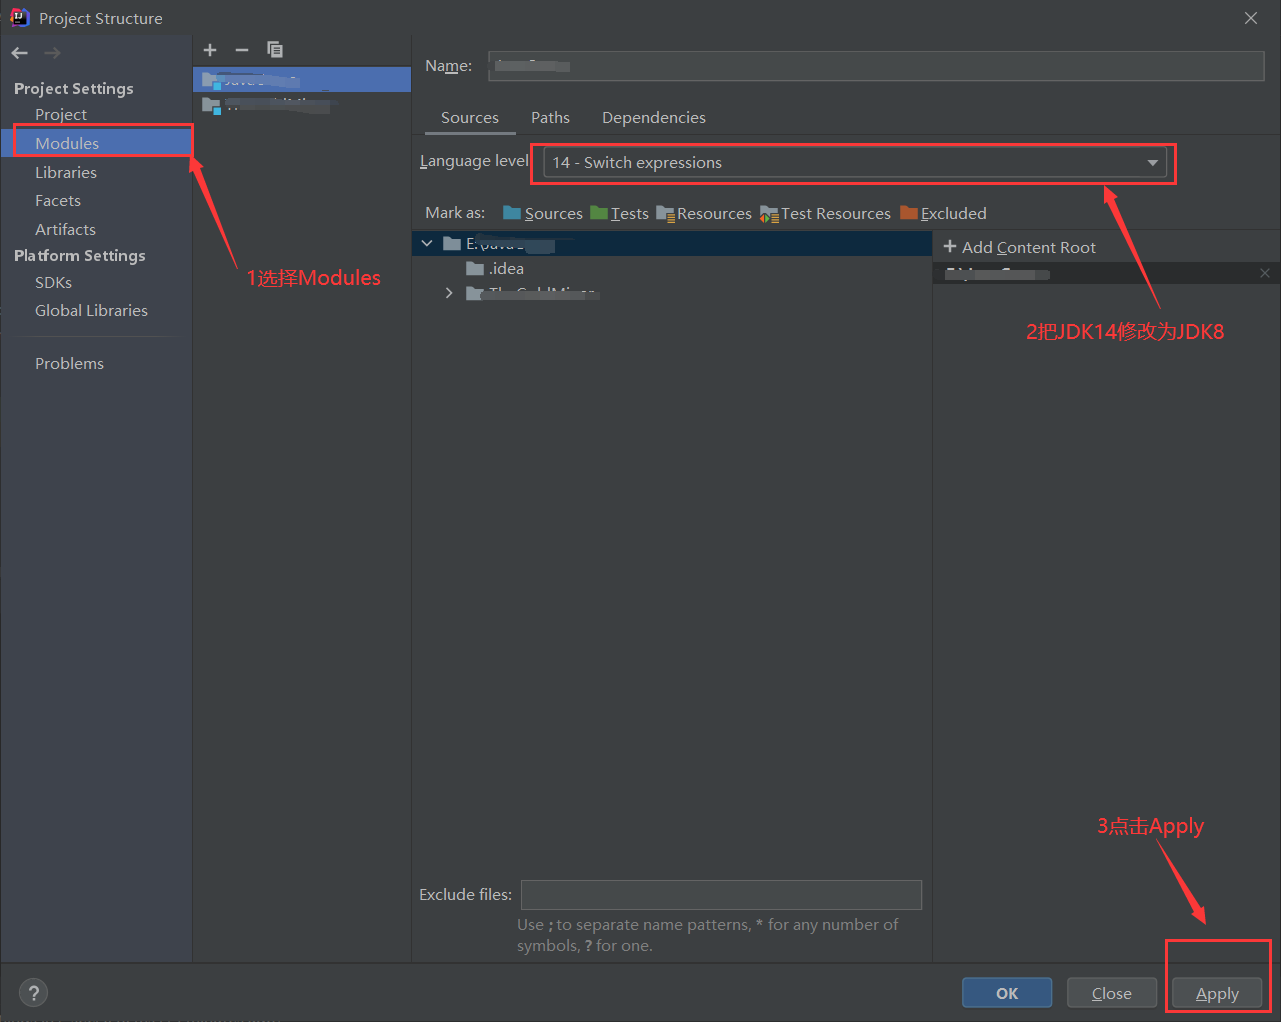Screen dimensions: 1281x1022
Task: Copy the selected module icon
Action: (x=275, y=50)
